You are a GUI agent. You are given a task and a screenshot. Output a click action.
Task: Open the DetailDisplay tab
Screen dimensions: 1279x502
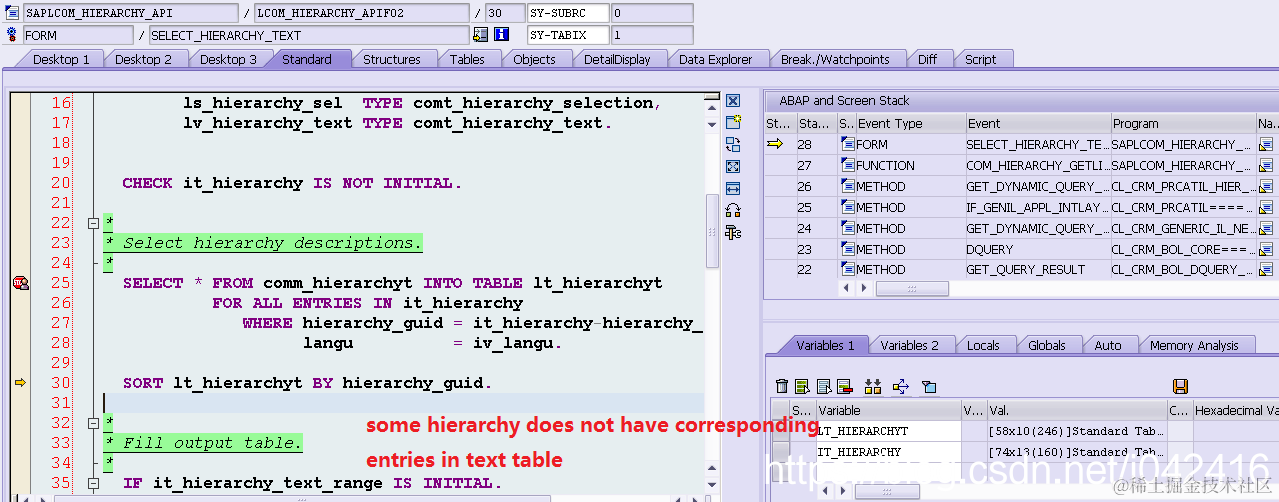(617, 59)
